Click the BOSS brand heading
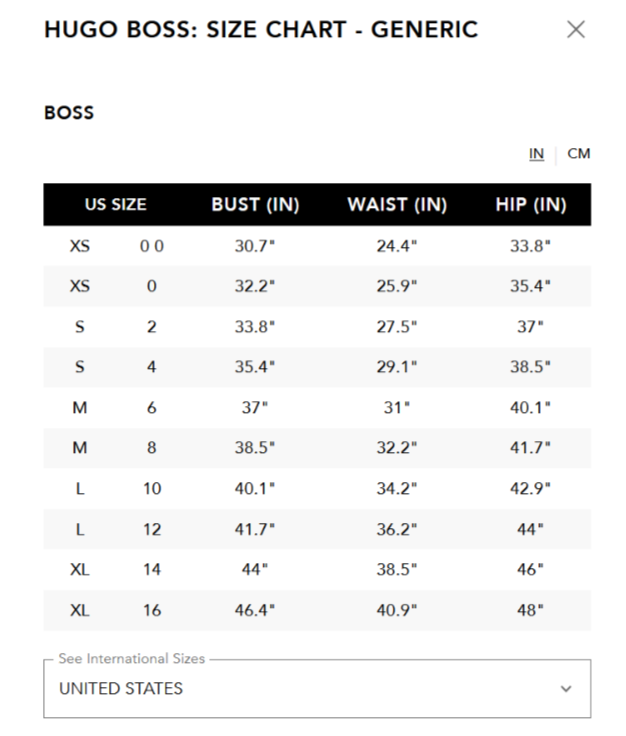Screen dimensions: 626x736 pos(69,113)
